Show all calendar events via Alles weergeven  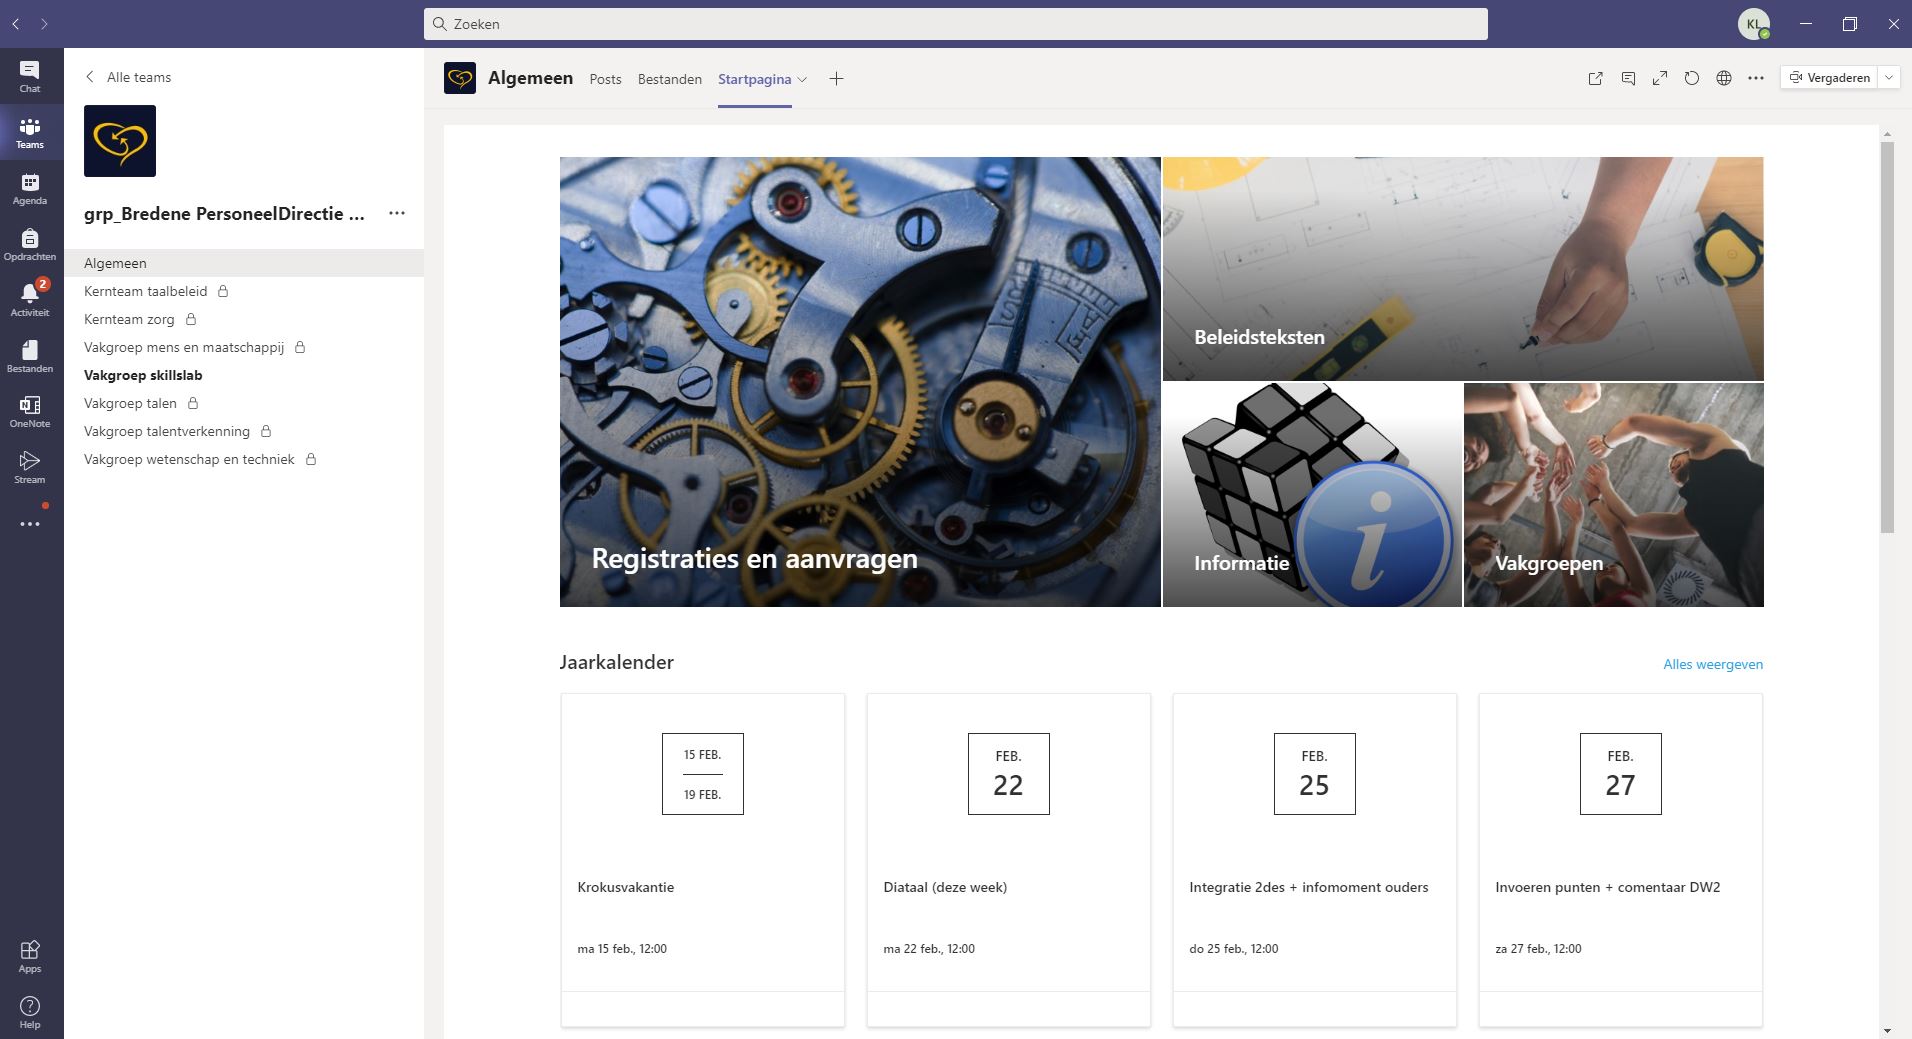(1712, 664)
